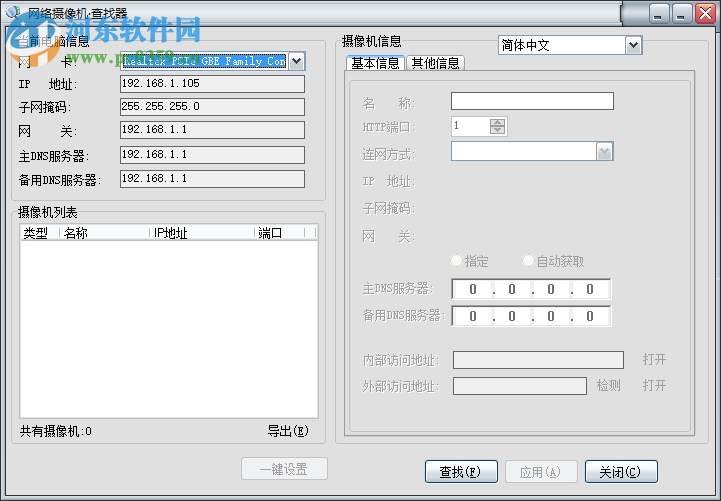This screenshot has width=721, height=501.
Task: Open the 简体中文 language dropdown
Action: tap(634, 45)
